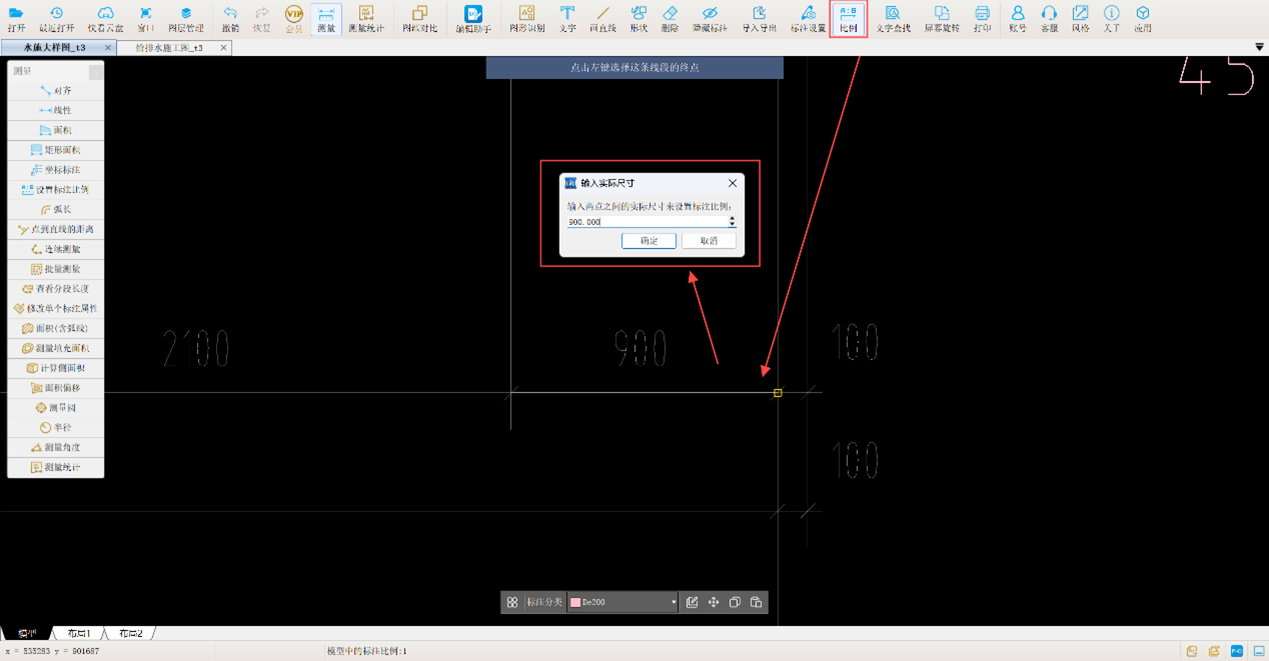Click the 比例 scale tool in toolbar
1269x661 pixels.
point(848,18)
